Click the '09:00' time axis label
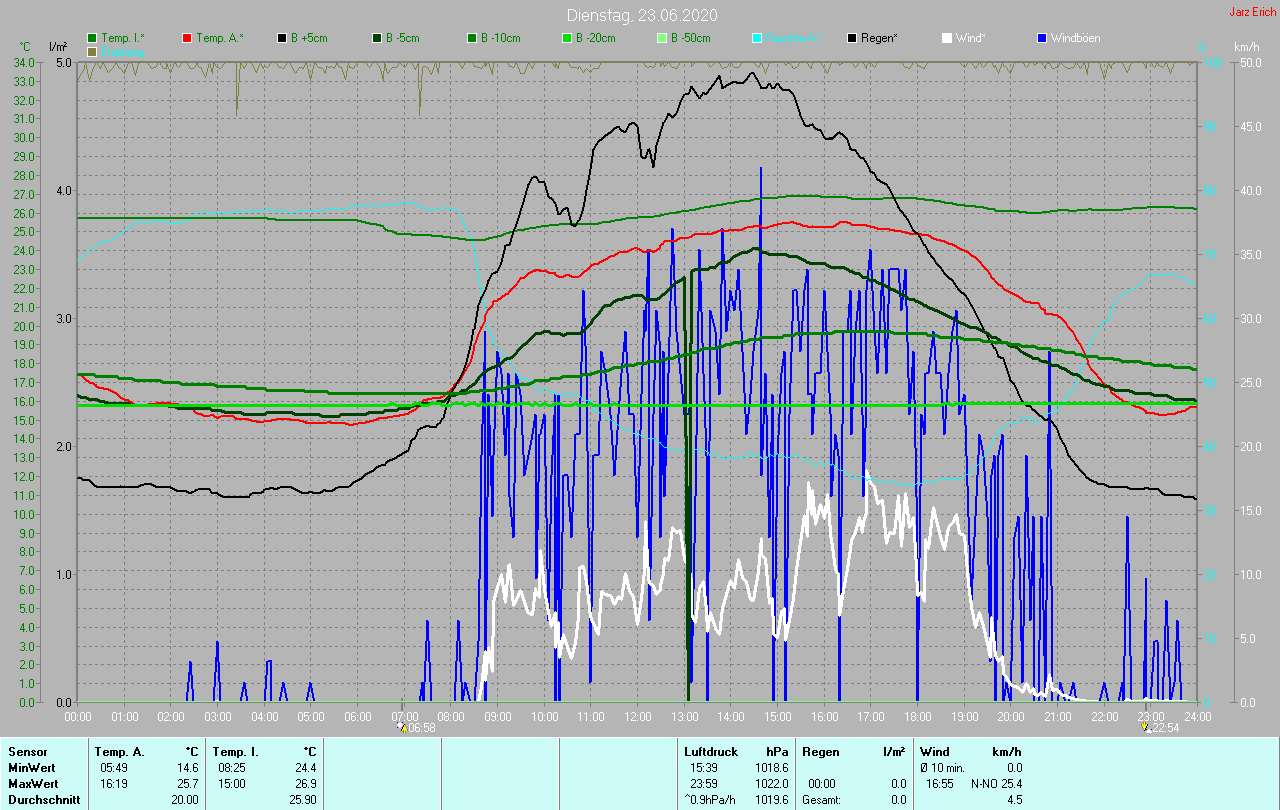This screenshot has height=810, width=1280. 498,716
